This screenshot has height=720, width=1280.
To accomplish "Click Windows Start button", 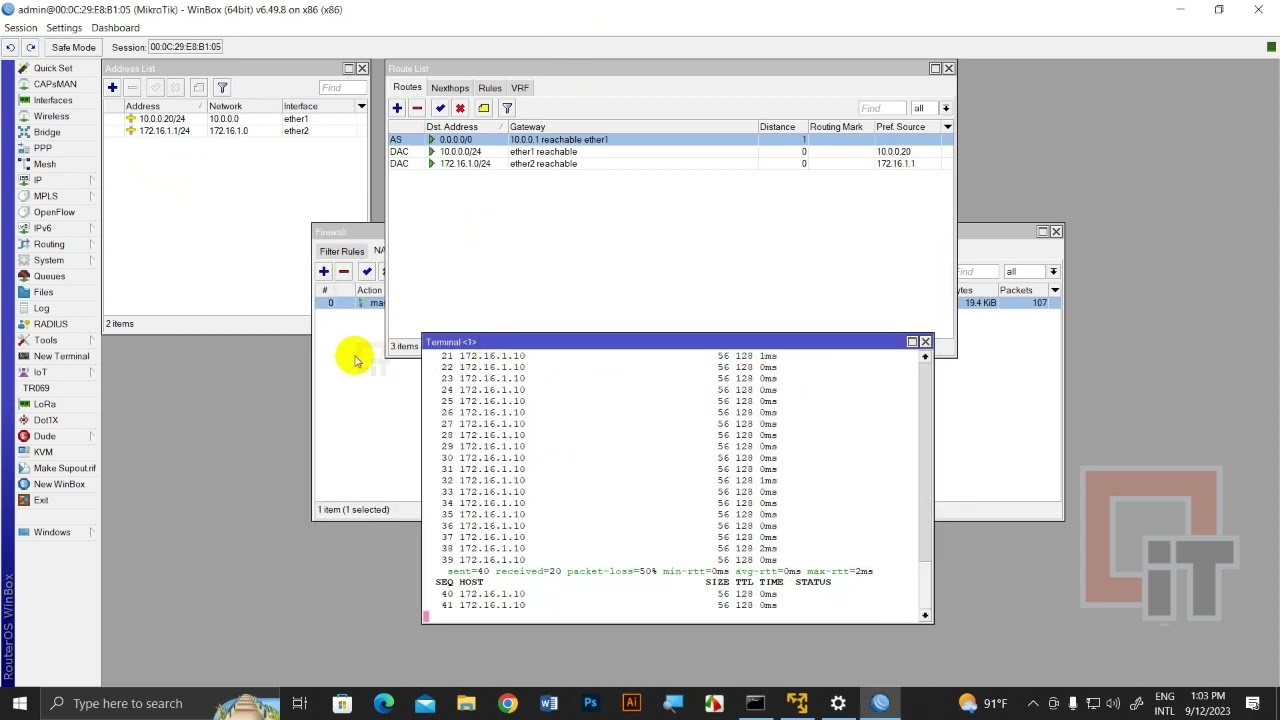I will pyautogui.click(x=19, y=703).
